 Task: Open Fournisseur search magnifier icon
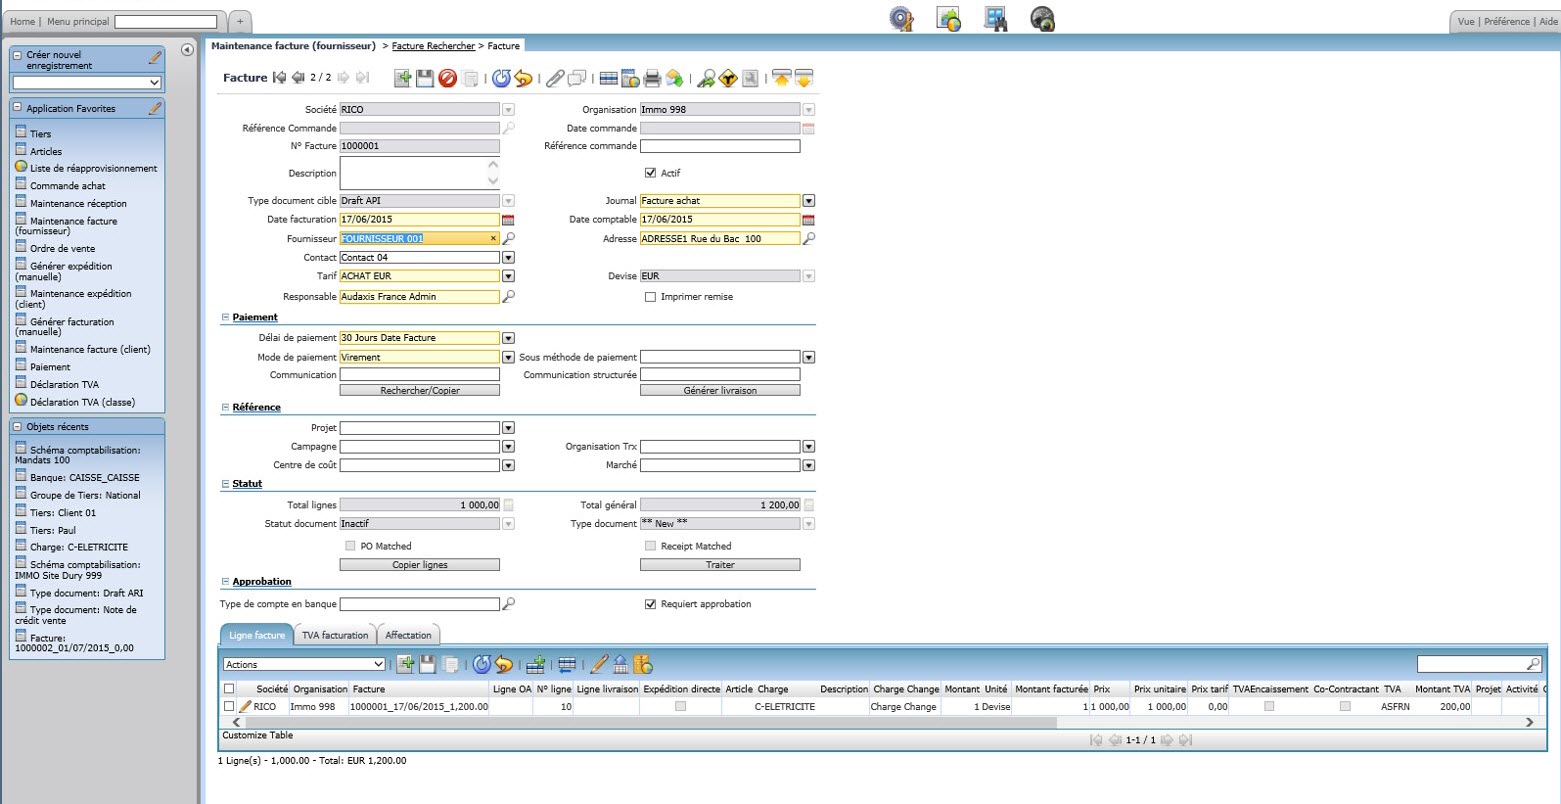click(x=509, y=239)
